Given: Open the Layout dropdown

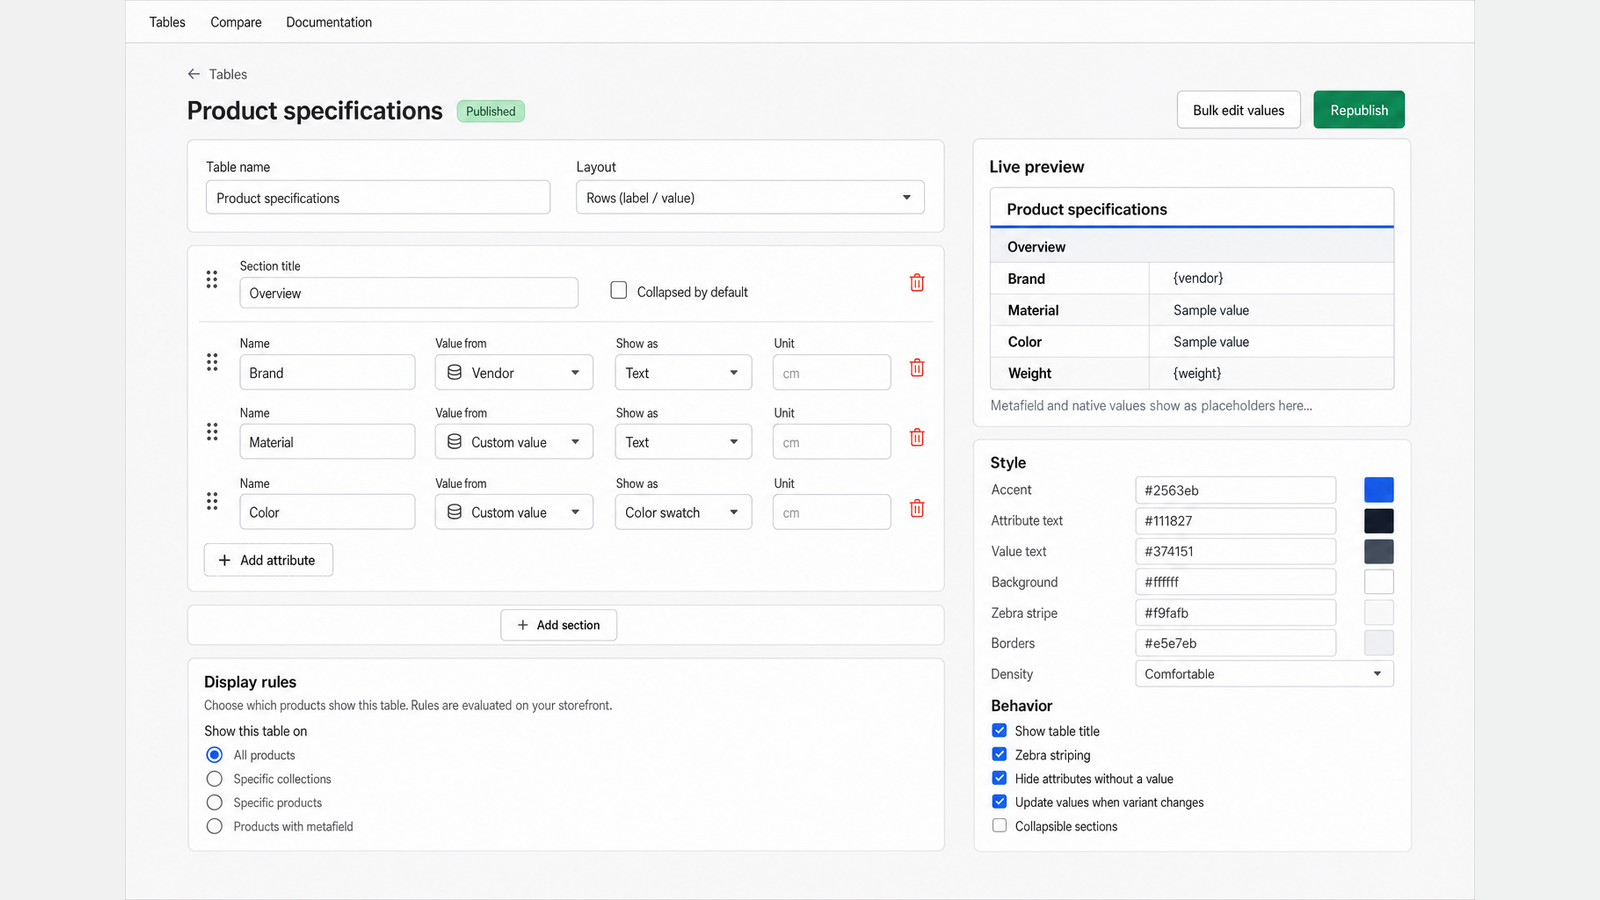Looking at the screenshot, I should click(x=750, y=197).
